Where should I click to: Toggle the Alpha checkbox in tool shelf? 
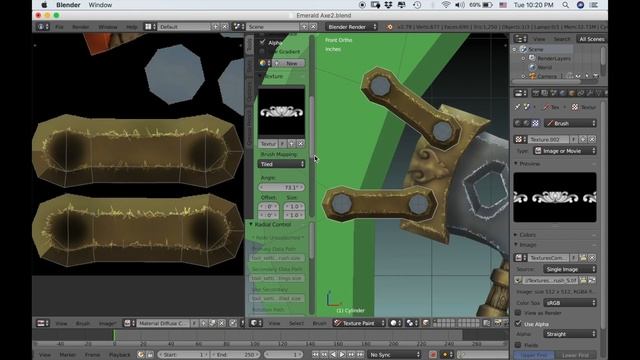pyautogui.click(x=262, y=42)
